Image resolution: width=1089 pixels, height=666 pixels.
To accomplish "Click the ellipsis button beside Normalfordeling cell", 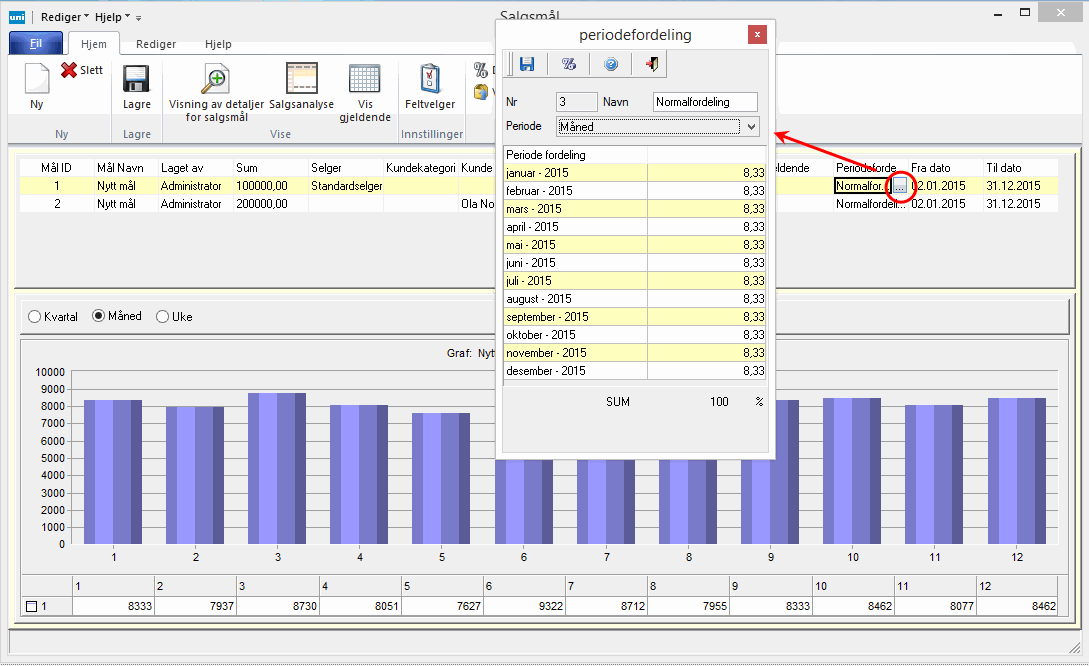I will click(x=900, y=186).
